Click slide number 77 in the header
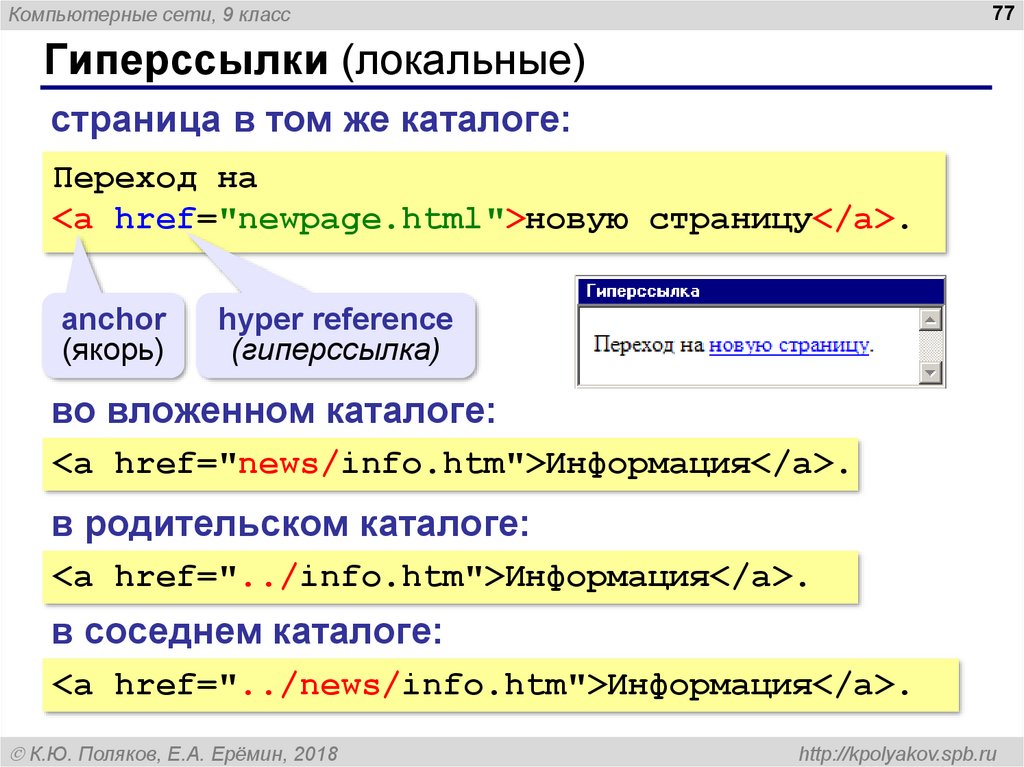The image size is (1024, 767). tap(1002, 13)
